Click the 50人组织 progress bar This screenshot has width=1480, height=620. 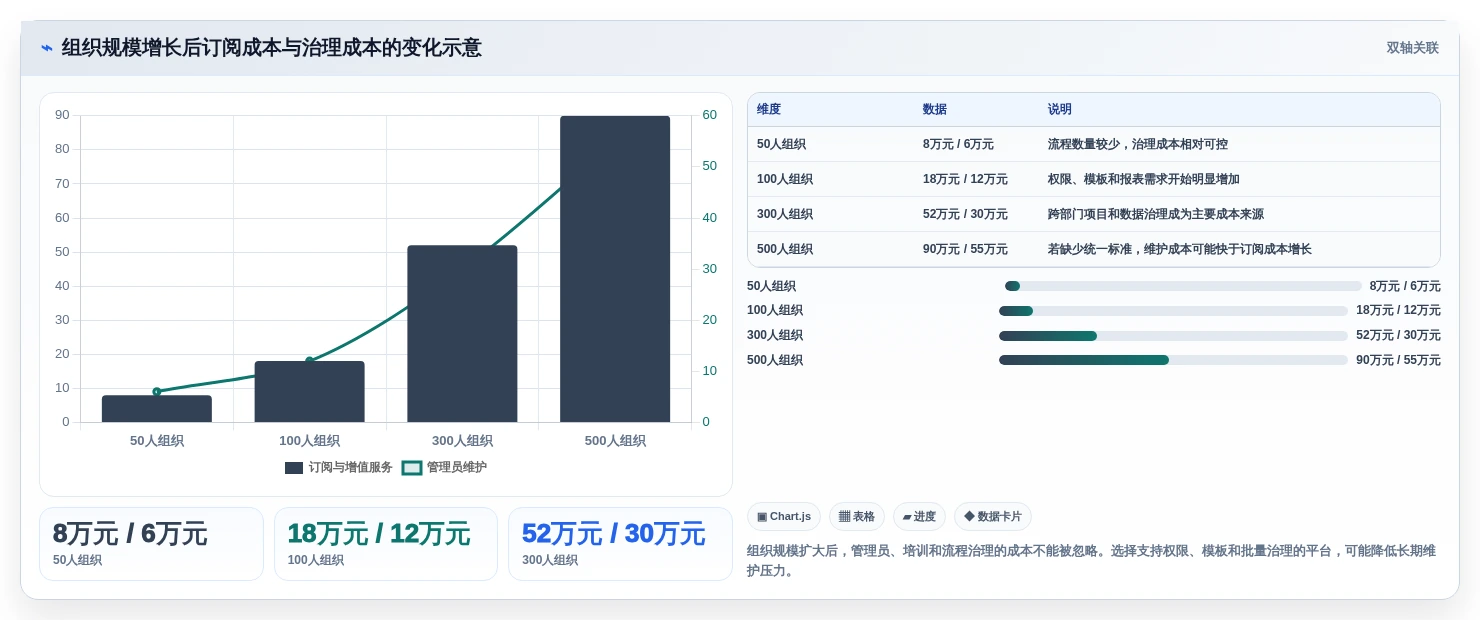coord(1183,286)
